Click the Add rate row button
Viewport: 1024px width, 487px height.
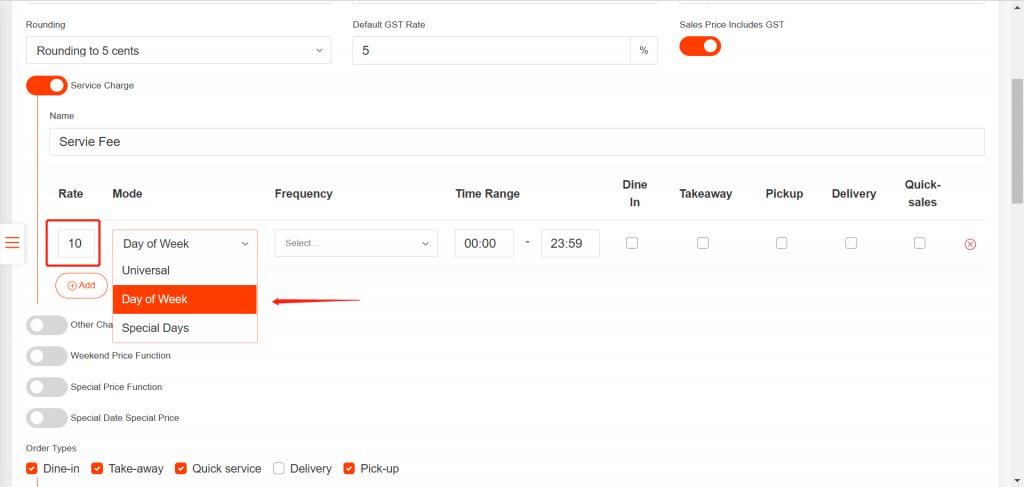[x=81, y=285]
